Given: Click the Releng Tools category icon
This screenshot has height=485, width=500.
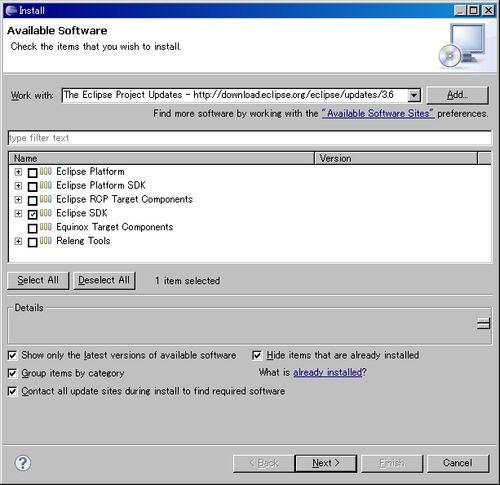Looking at the screenshot, I should tap(46, 241).
